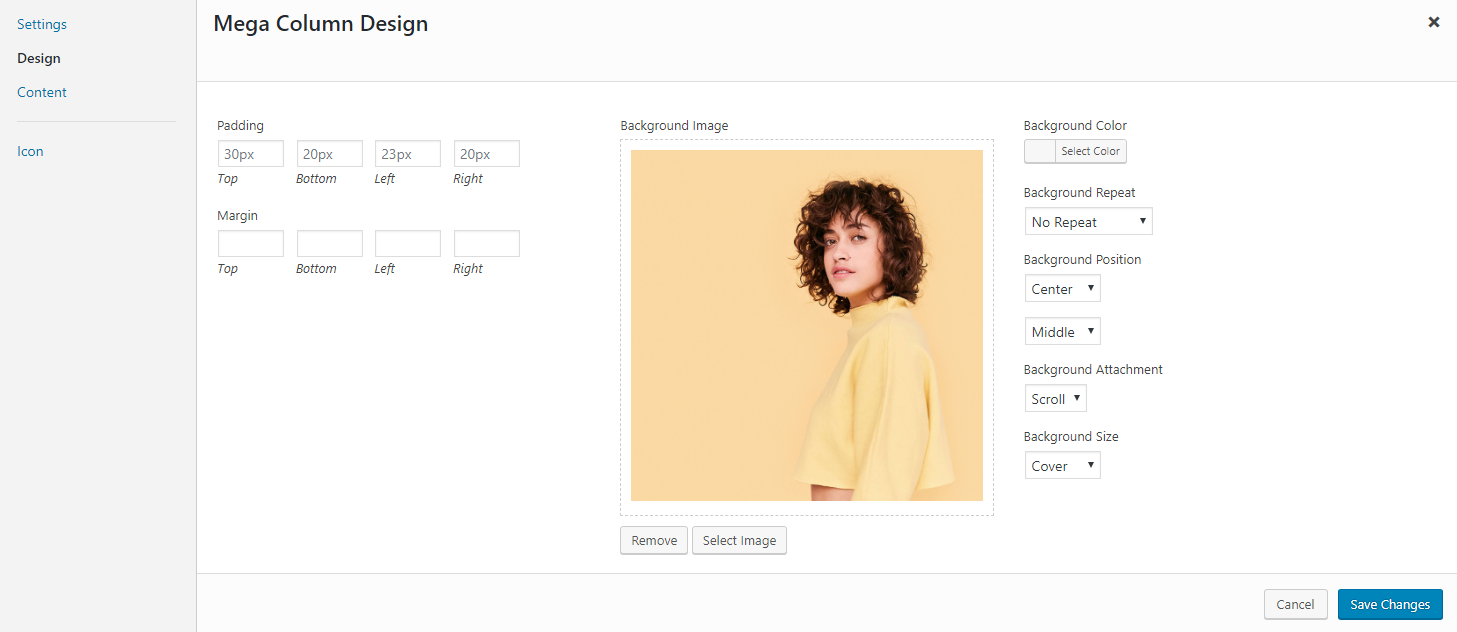Click the Save Changes button
Viewport: 1457px width, 632px height.
(1389, 604)
